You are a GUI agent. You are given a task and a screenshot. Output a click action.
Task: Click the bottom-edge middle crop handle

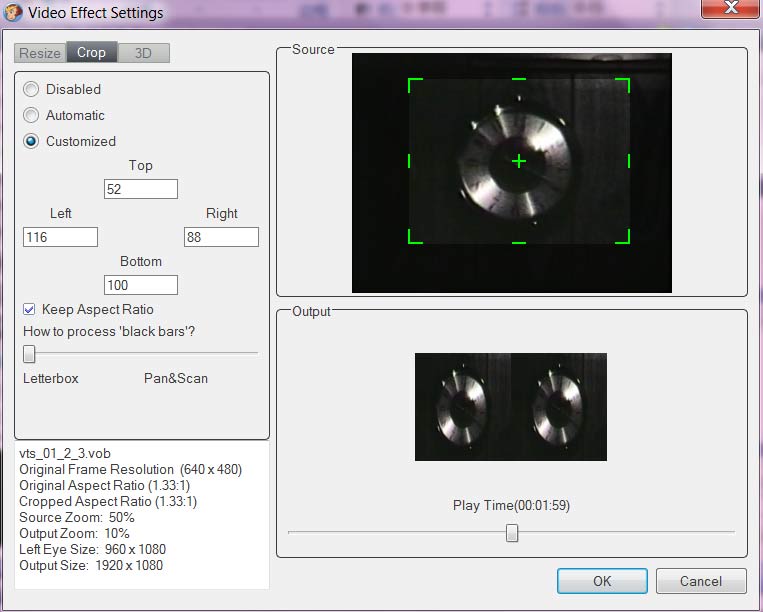pyautogui.click(x=519, y=243)
